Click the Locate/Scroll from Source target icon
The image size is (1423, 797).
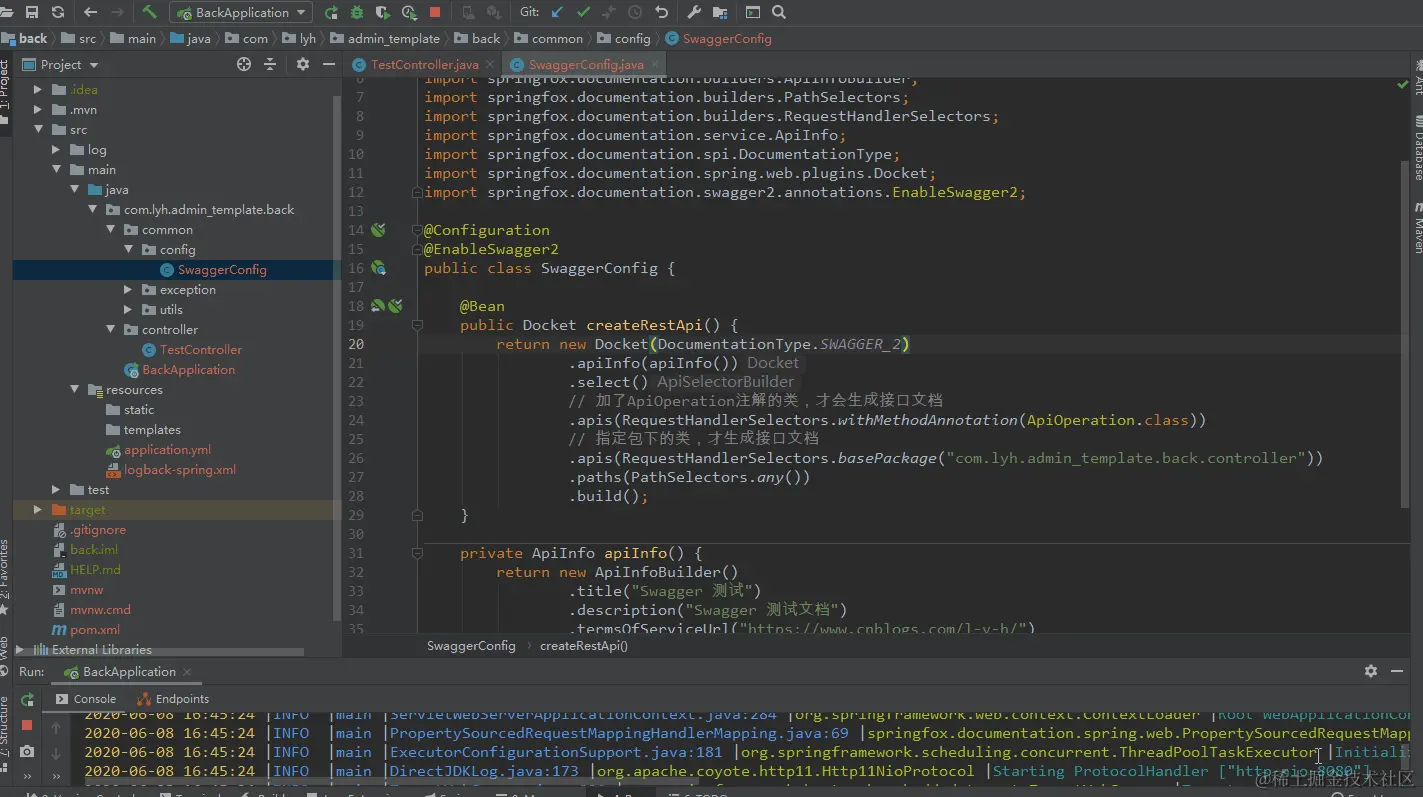(243, 64)
